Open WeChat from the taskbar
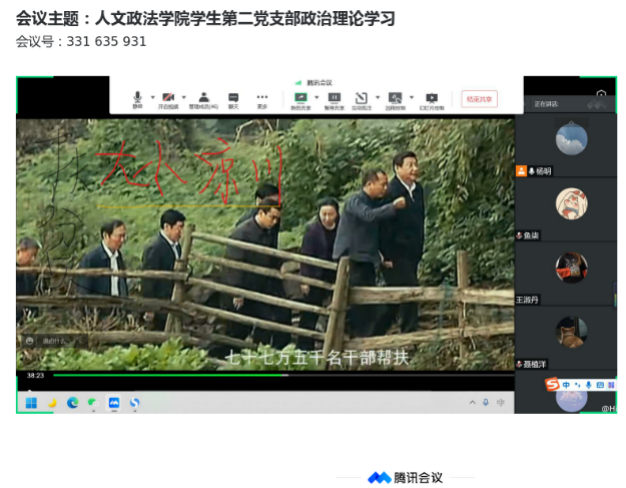The height and width of the screenshot is (488, 626). click(x=93, y=403)
